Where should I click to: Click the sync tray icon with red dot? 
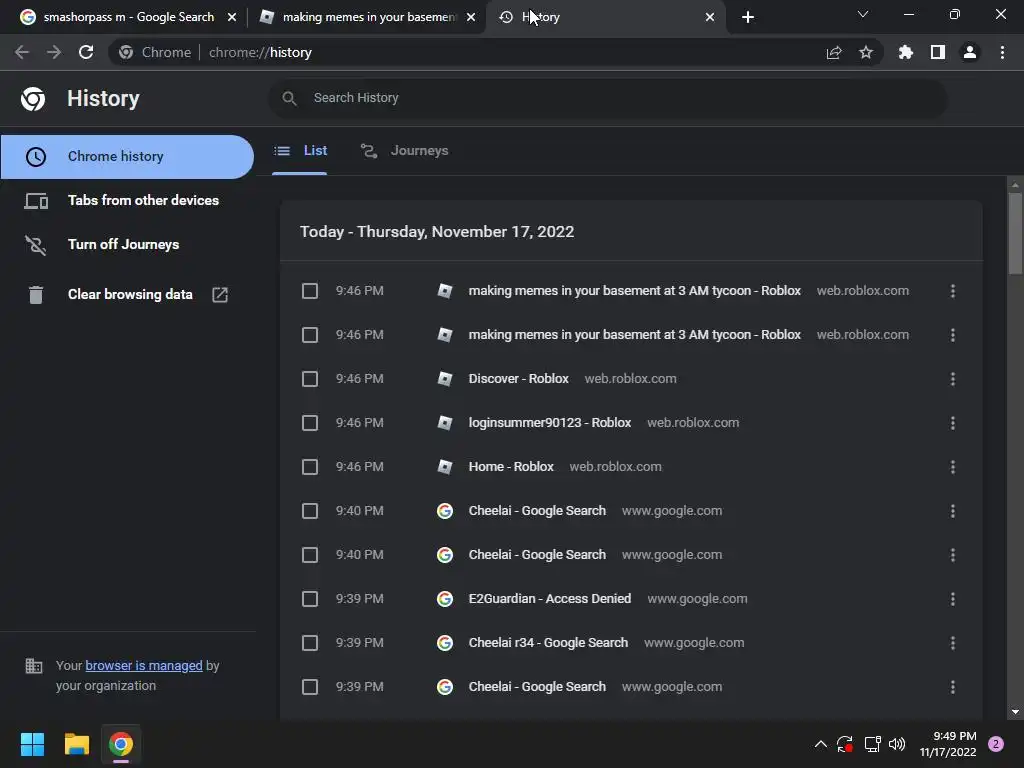point(845,744)
